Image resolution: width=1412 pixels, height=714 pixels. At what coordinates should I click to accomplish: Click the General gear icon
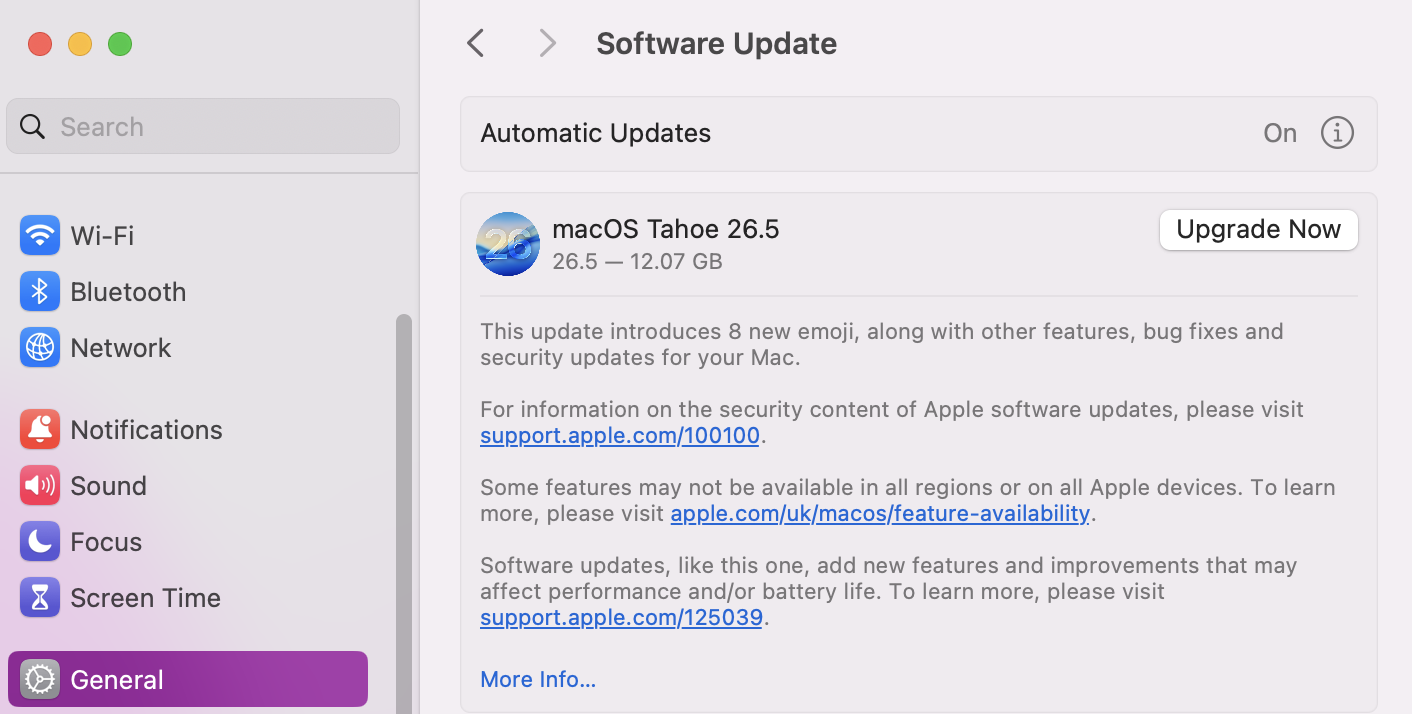(40, 680)
